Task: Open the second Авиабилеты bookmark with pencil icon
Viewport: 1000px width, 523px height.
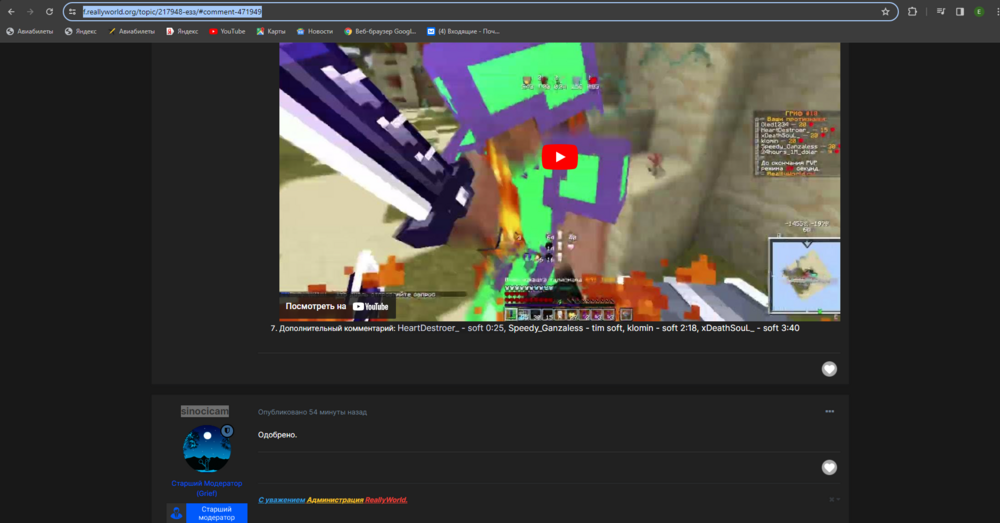Action: point(132,31)
